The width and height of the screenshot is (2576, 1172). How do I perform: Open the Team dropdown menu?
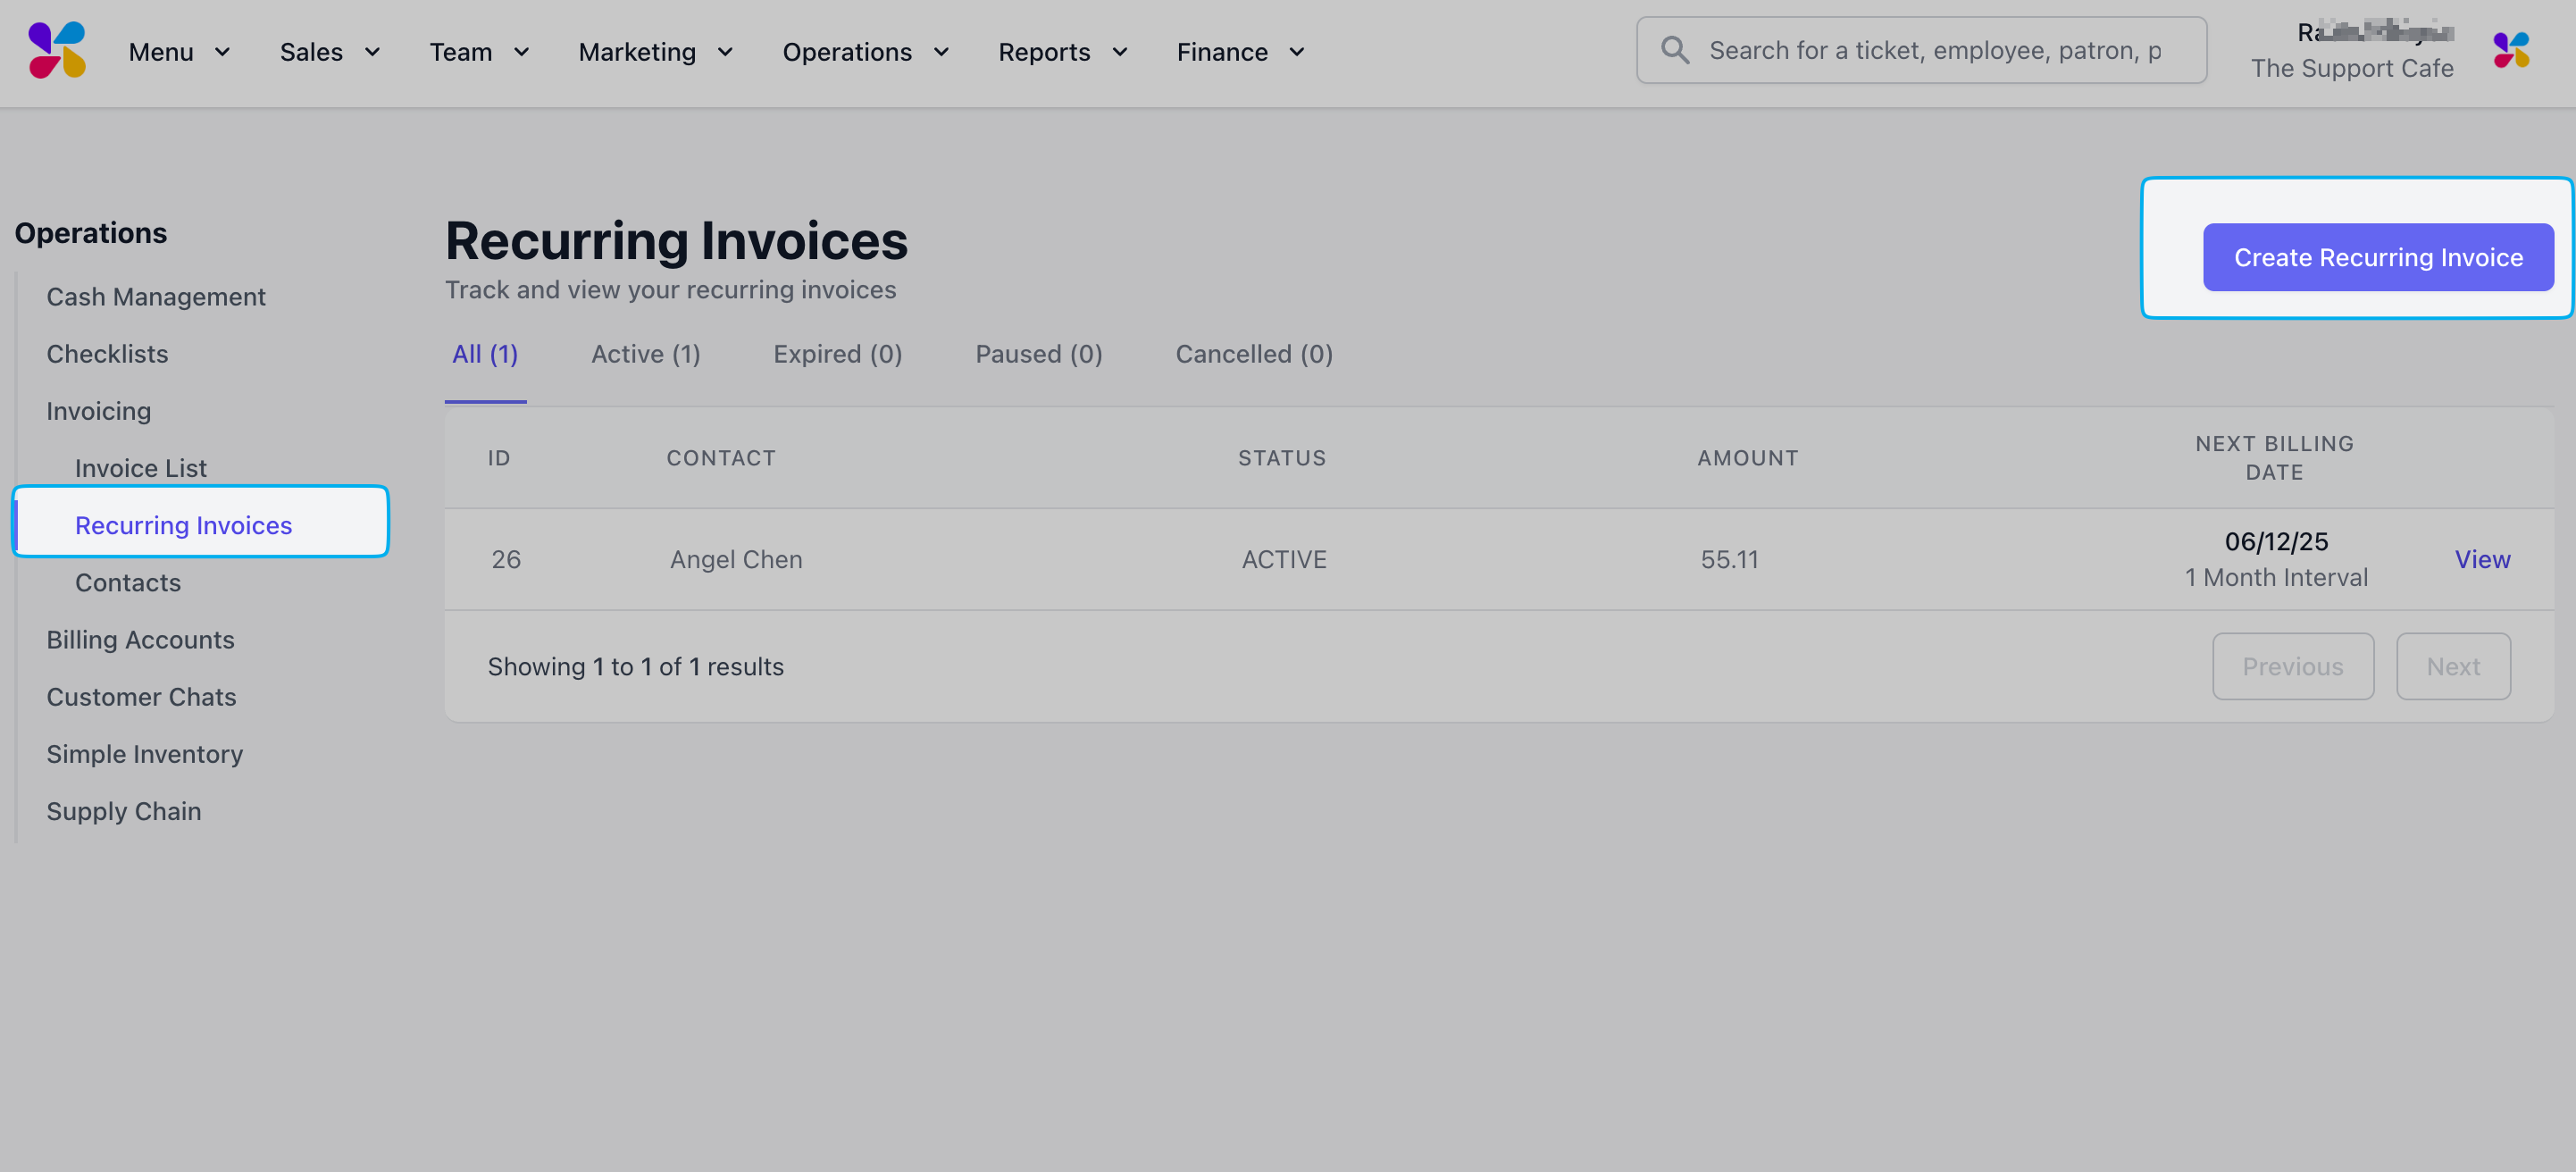(x=479, y=52)
